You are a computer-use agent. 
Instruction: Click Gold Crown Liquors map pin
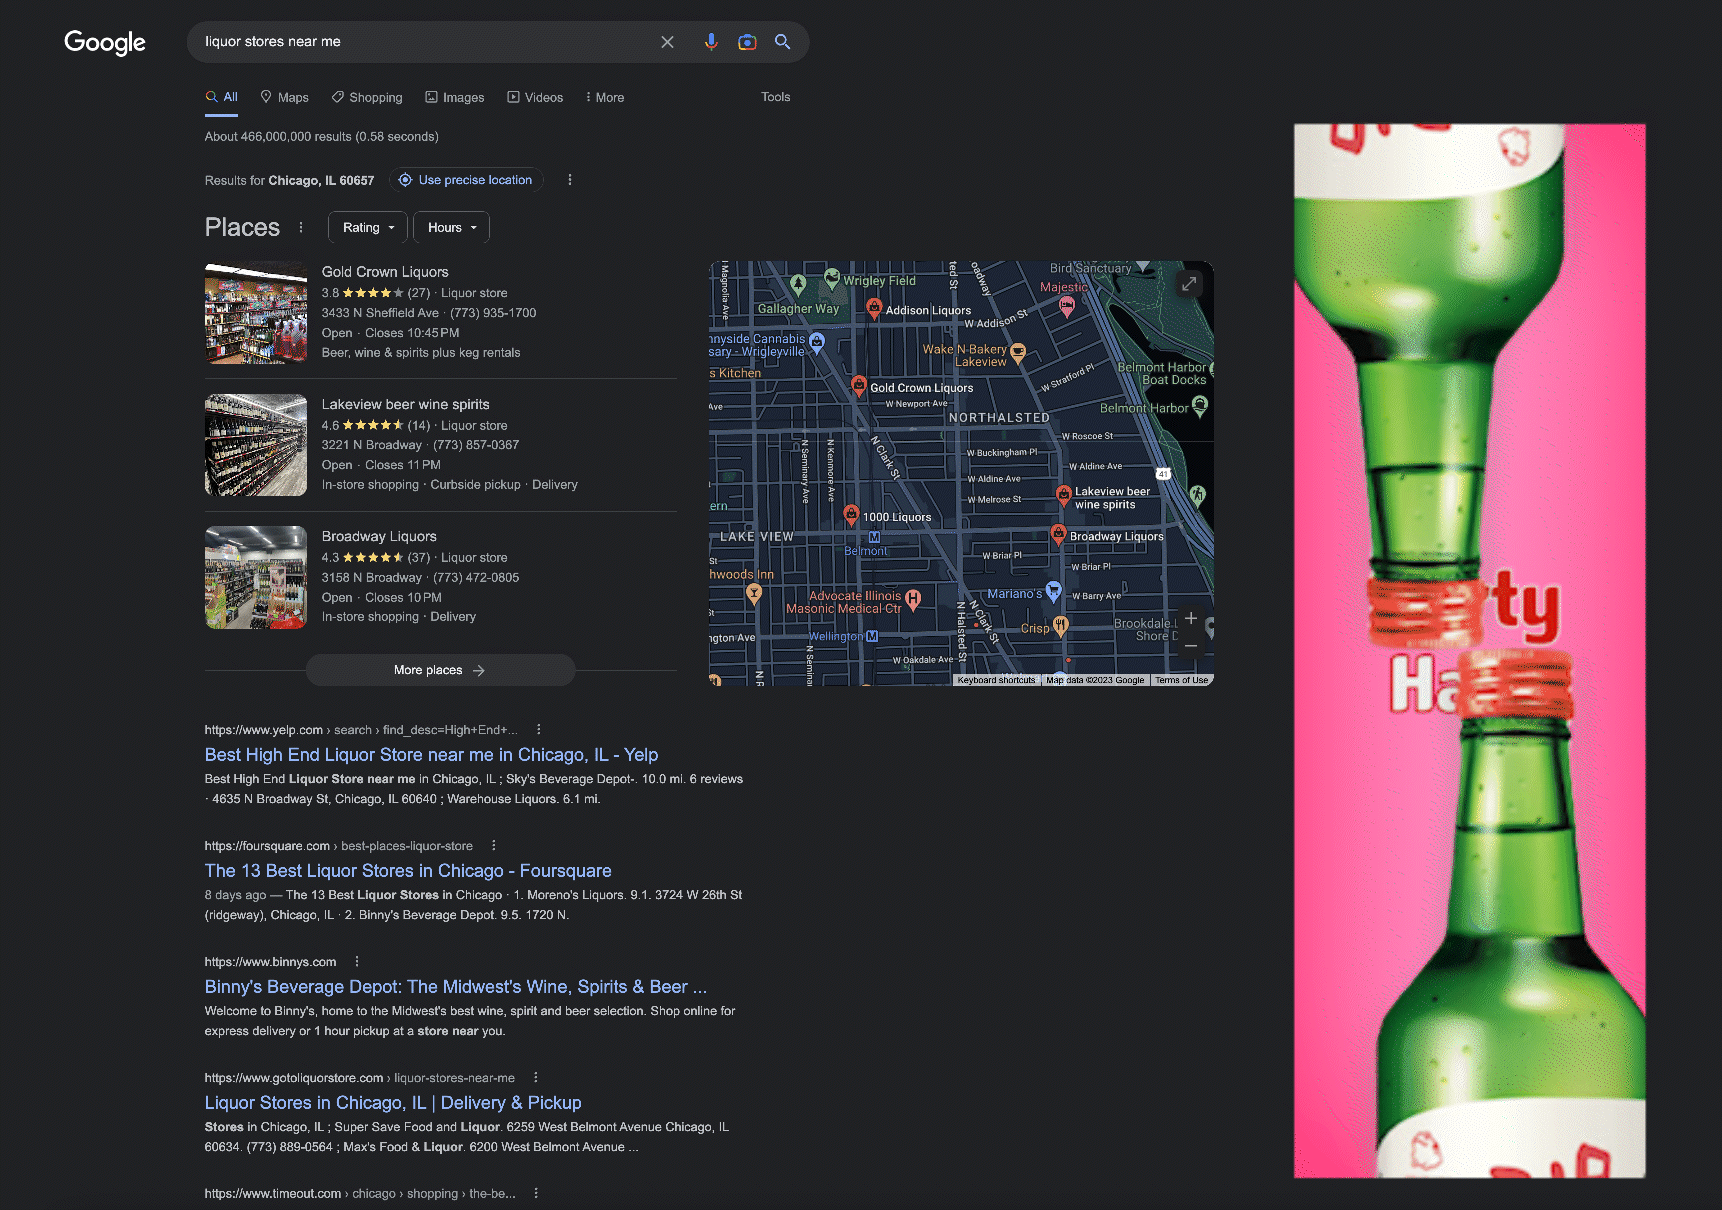click(x=858, y=385)
